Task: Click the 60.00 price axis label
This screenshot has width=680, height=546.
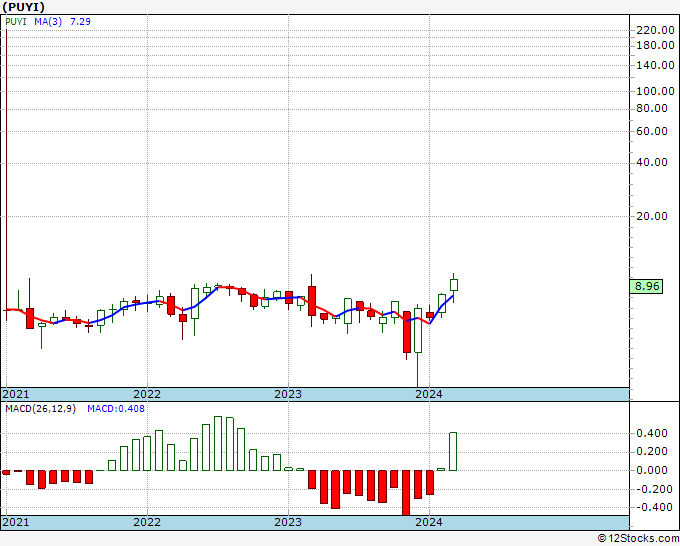Action: [x=651, y=131]
